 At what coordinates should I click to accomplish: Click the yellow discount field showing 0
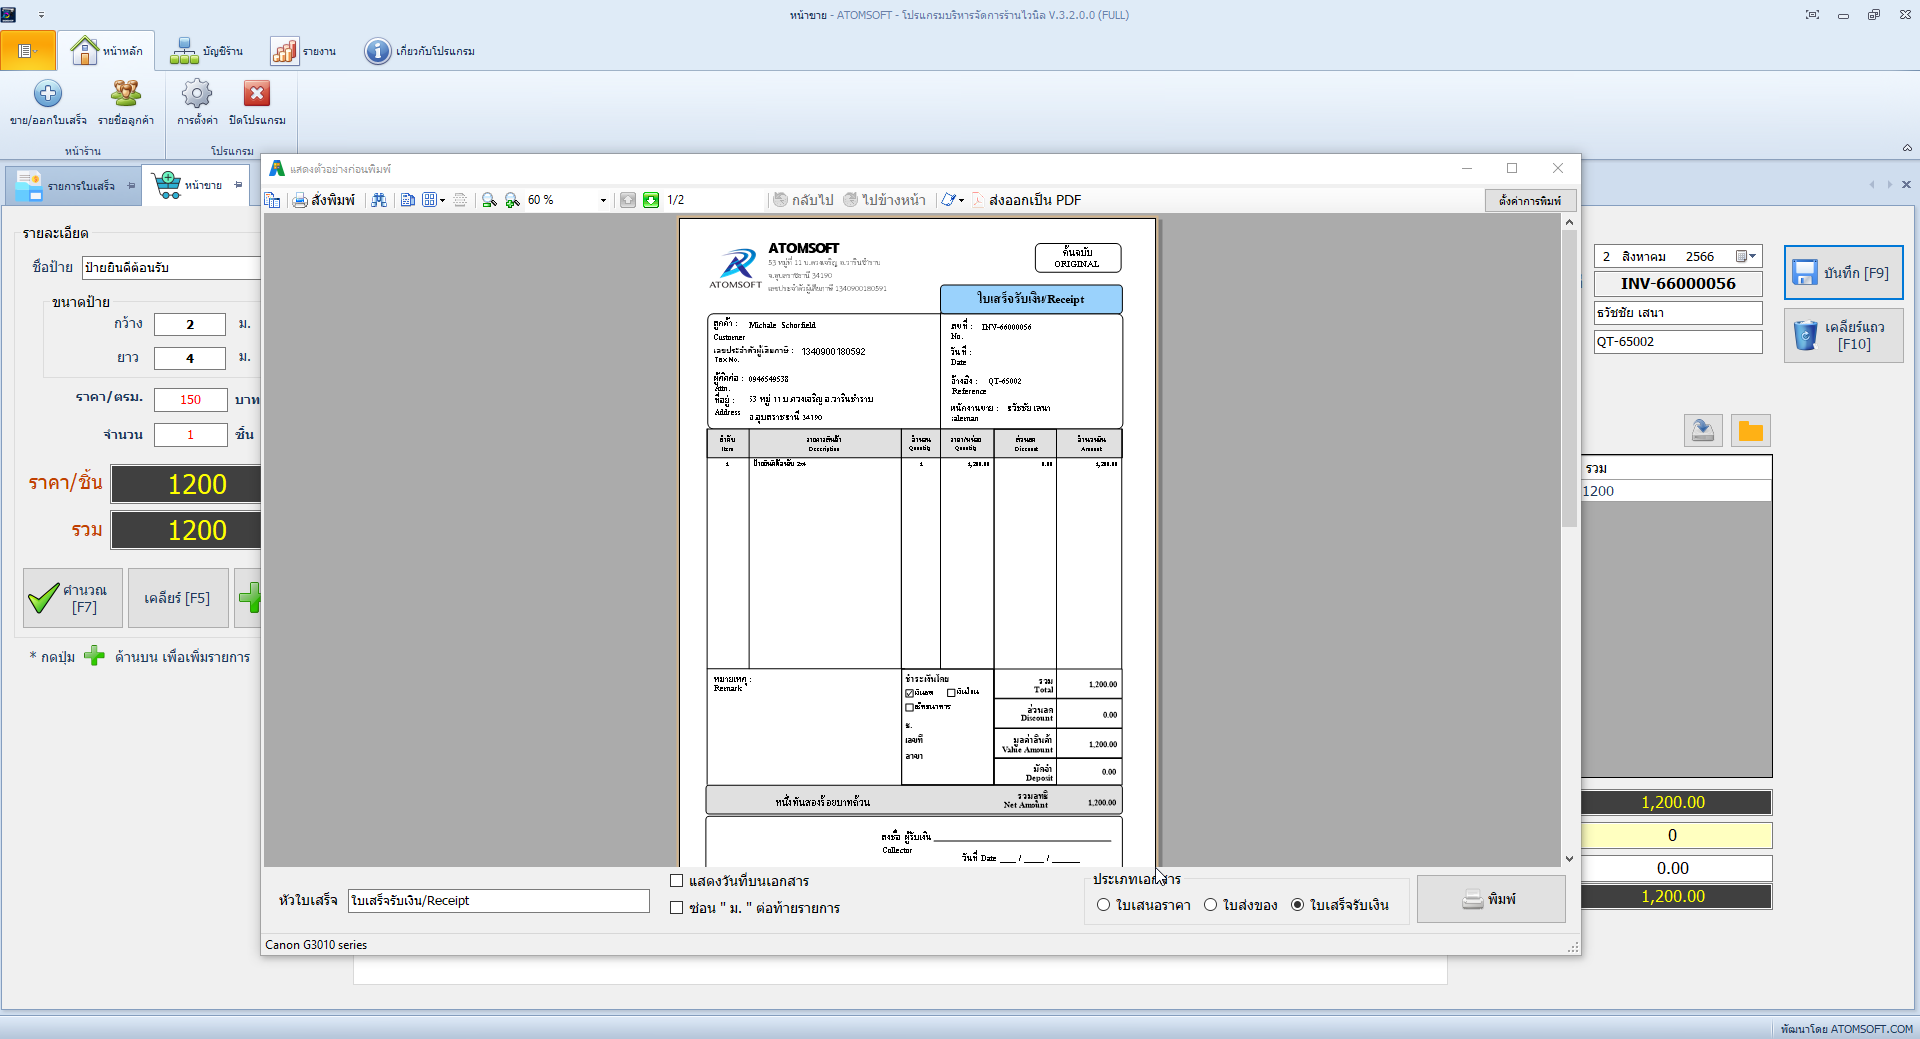[x=1677, y=835]
